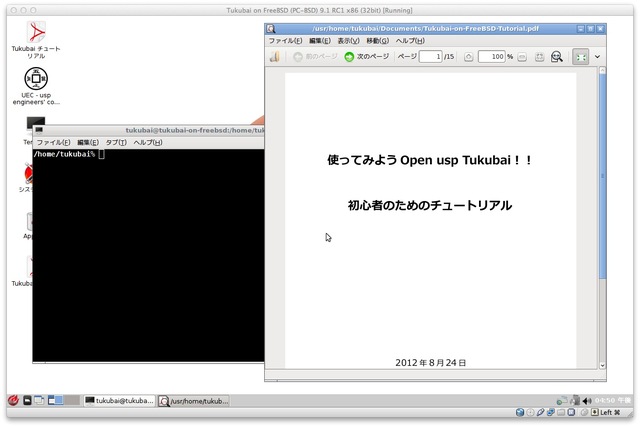Click PDF title 使ってみよう Open usp Tukubai

click(429, 160)
